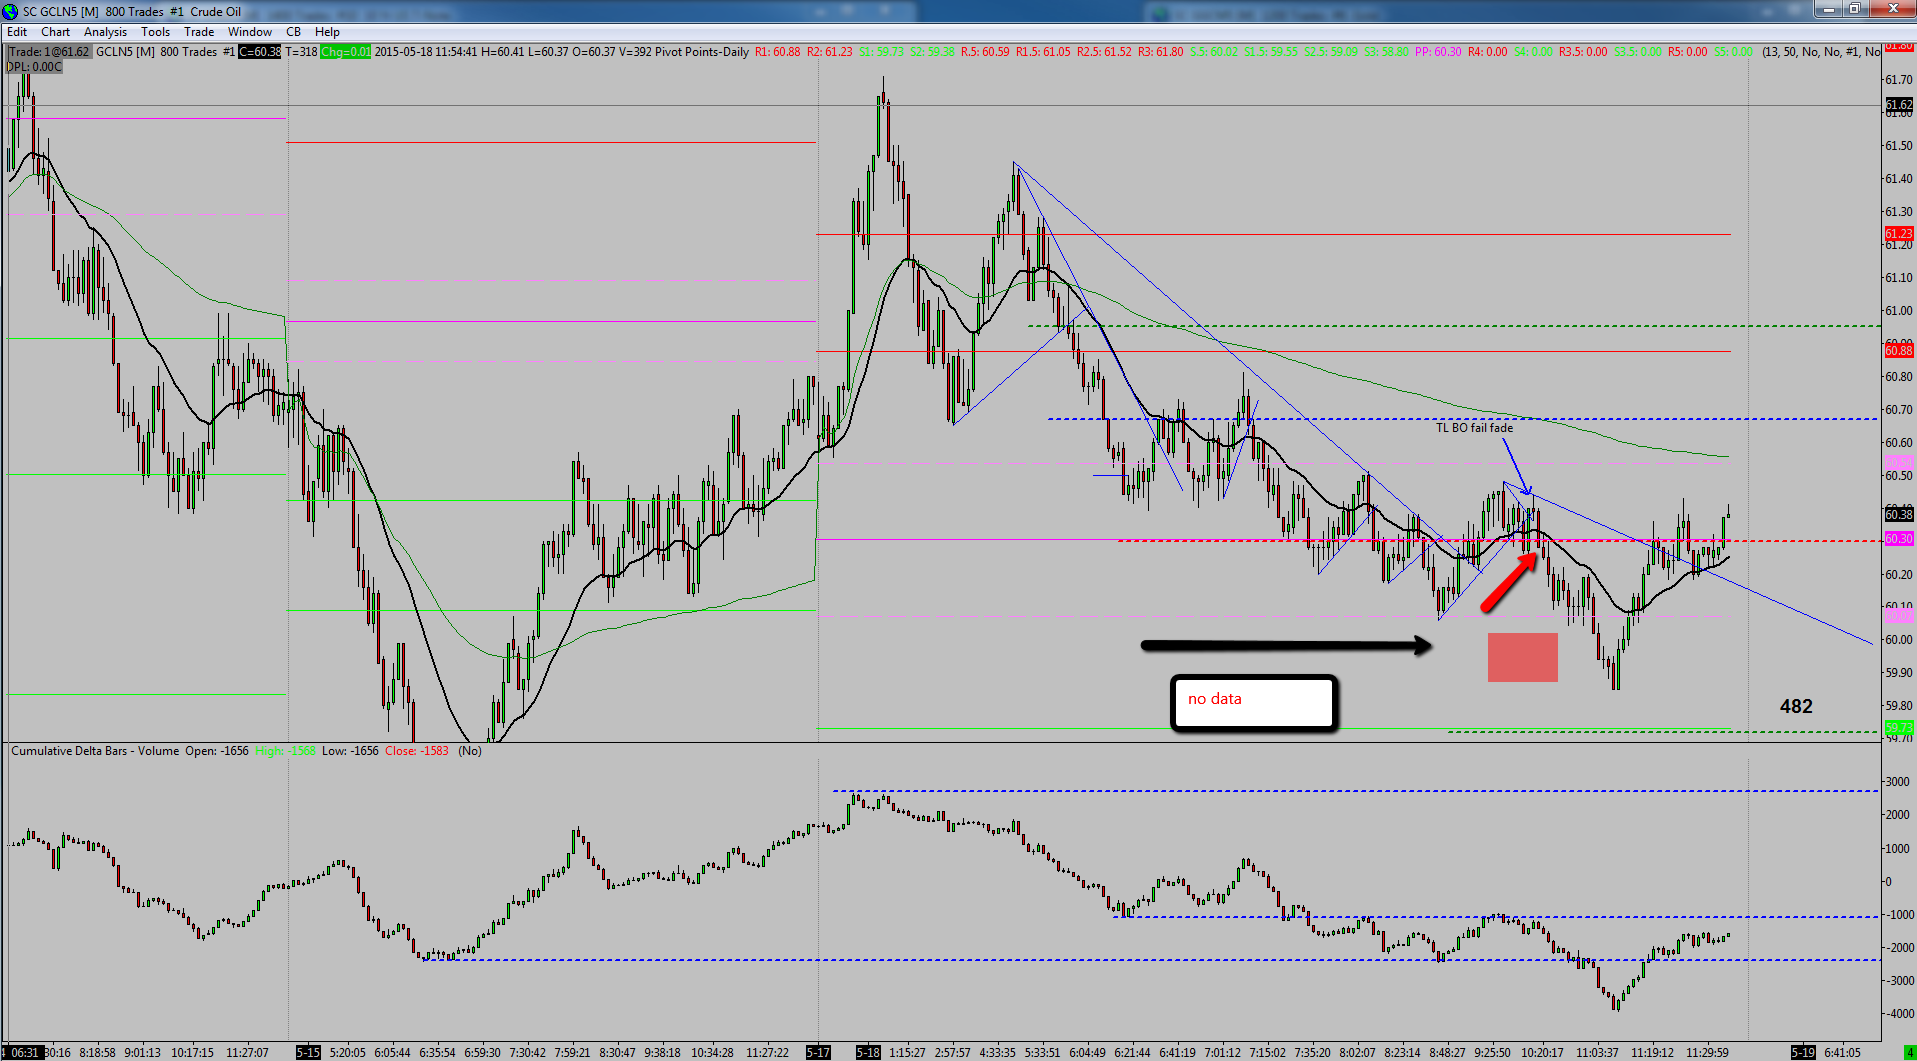Open the Tools menu

pos(156,32)
